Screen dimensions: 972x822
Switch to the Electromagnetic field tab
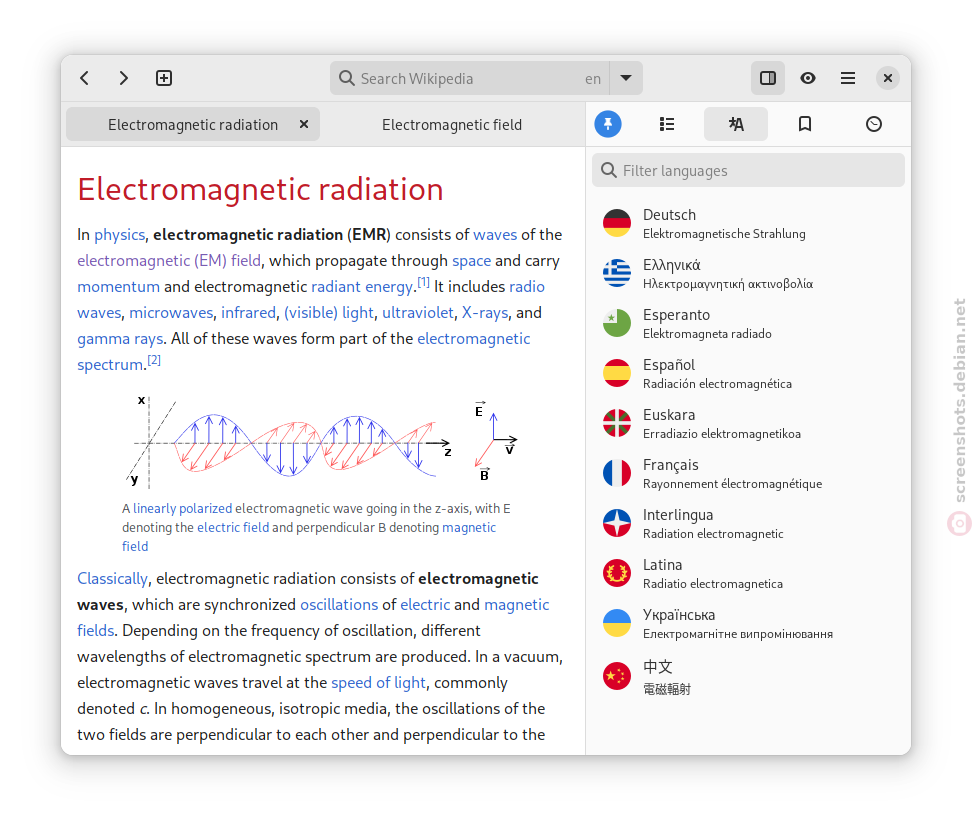click(452, 125)
